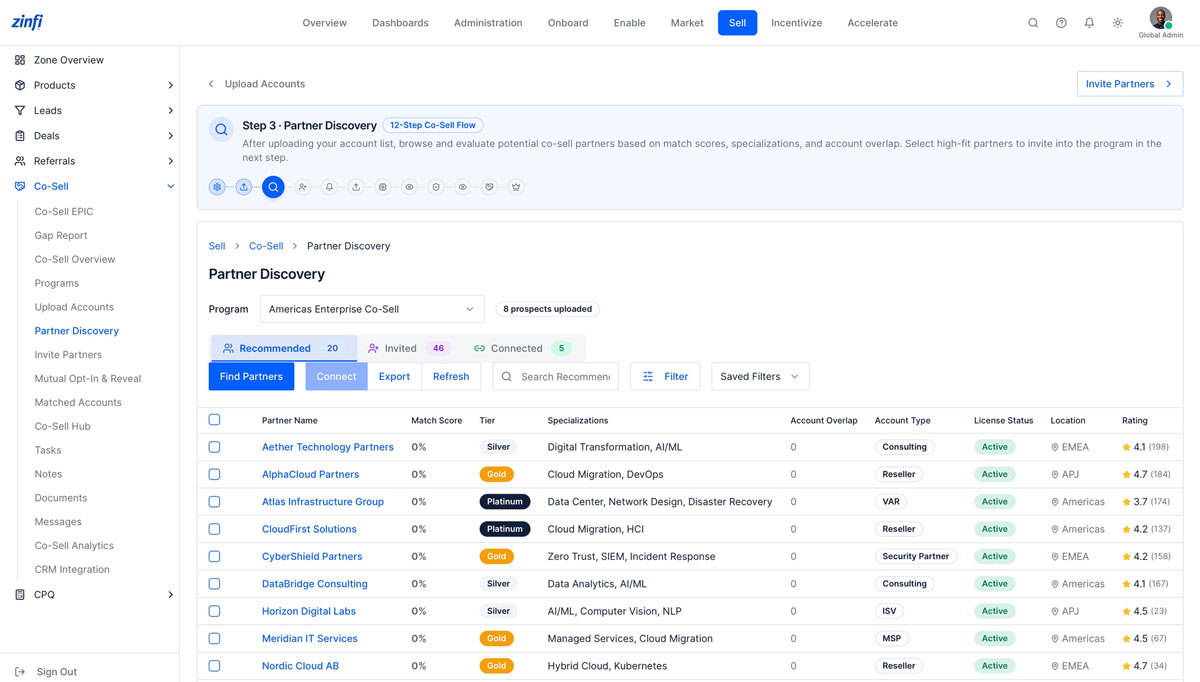
Task: Click the Deals clipboard icon in the sidebar
Action: (x=20, y=135)
